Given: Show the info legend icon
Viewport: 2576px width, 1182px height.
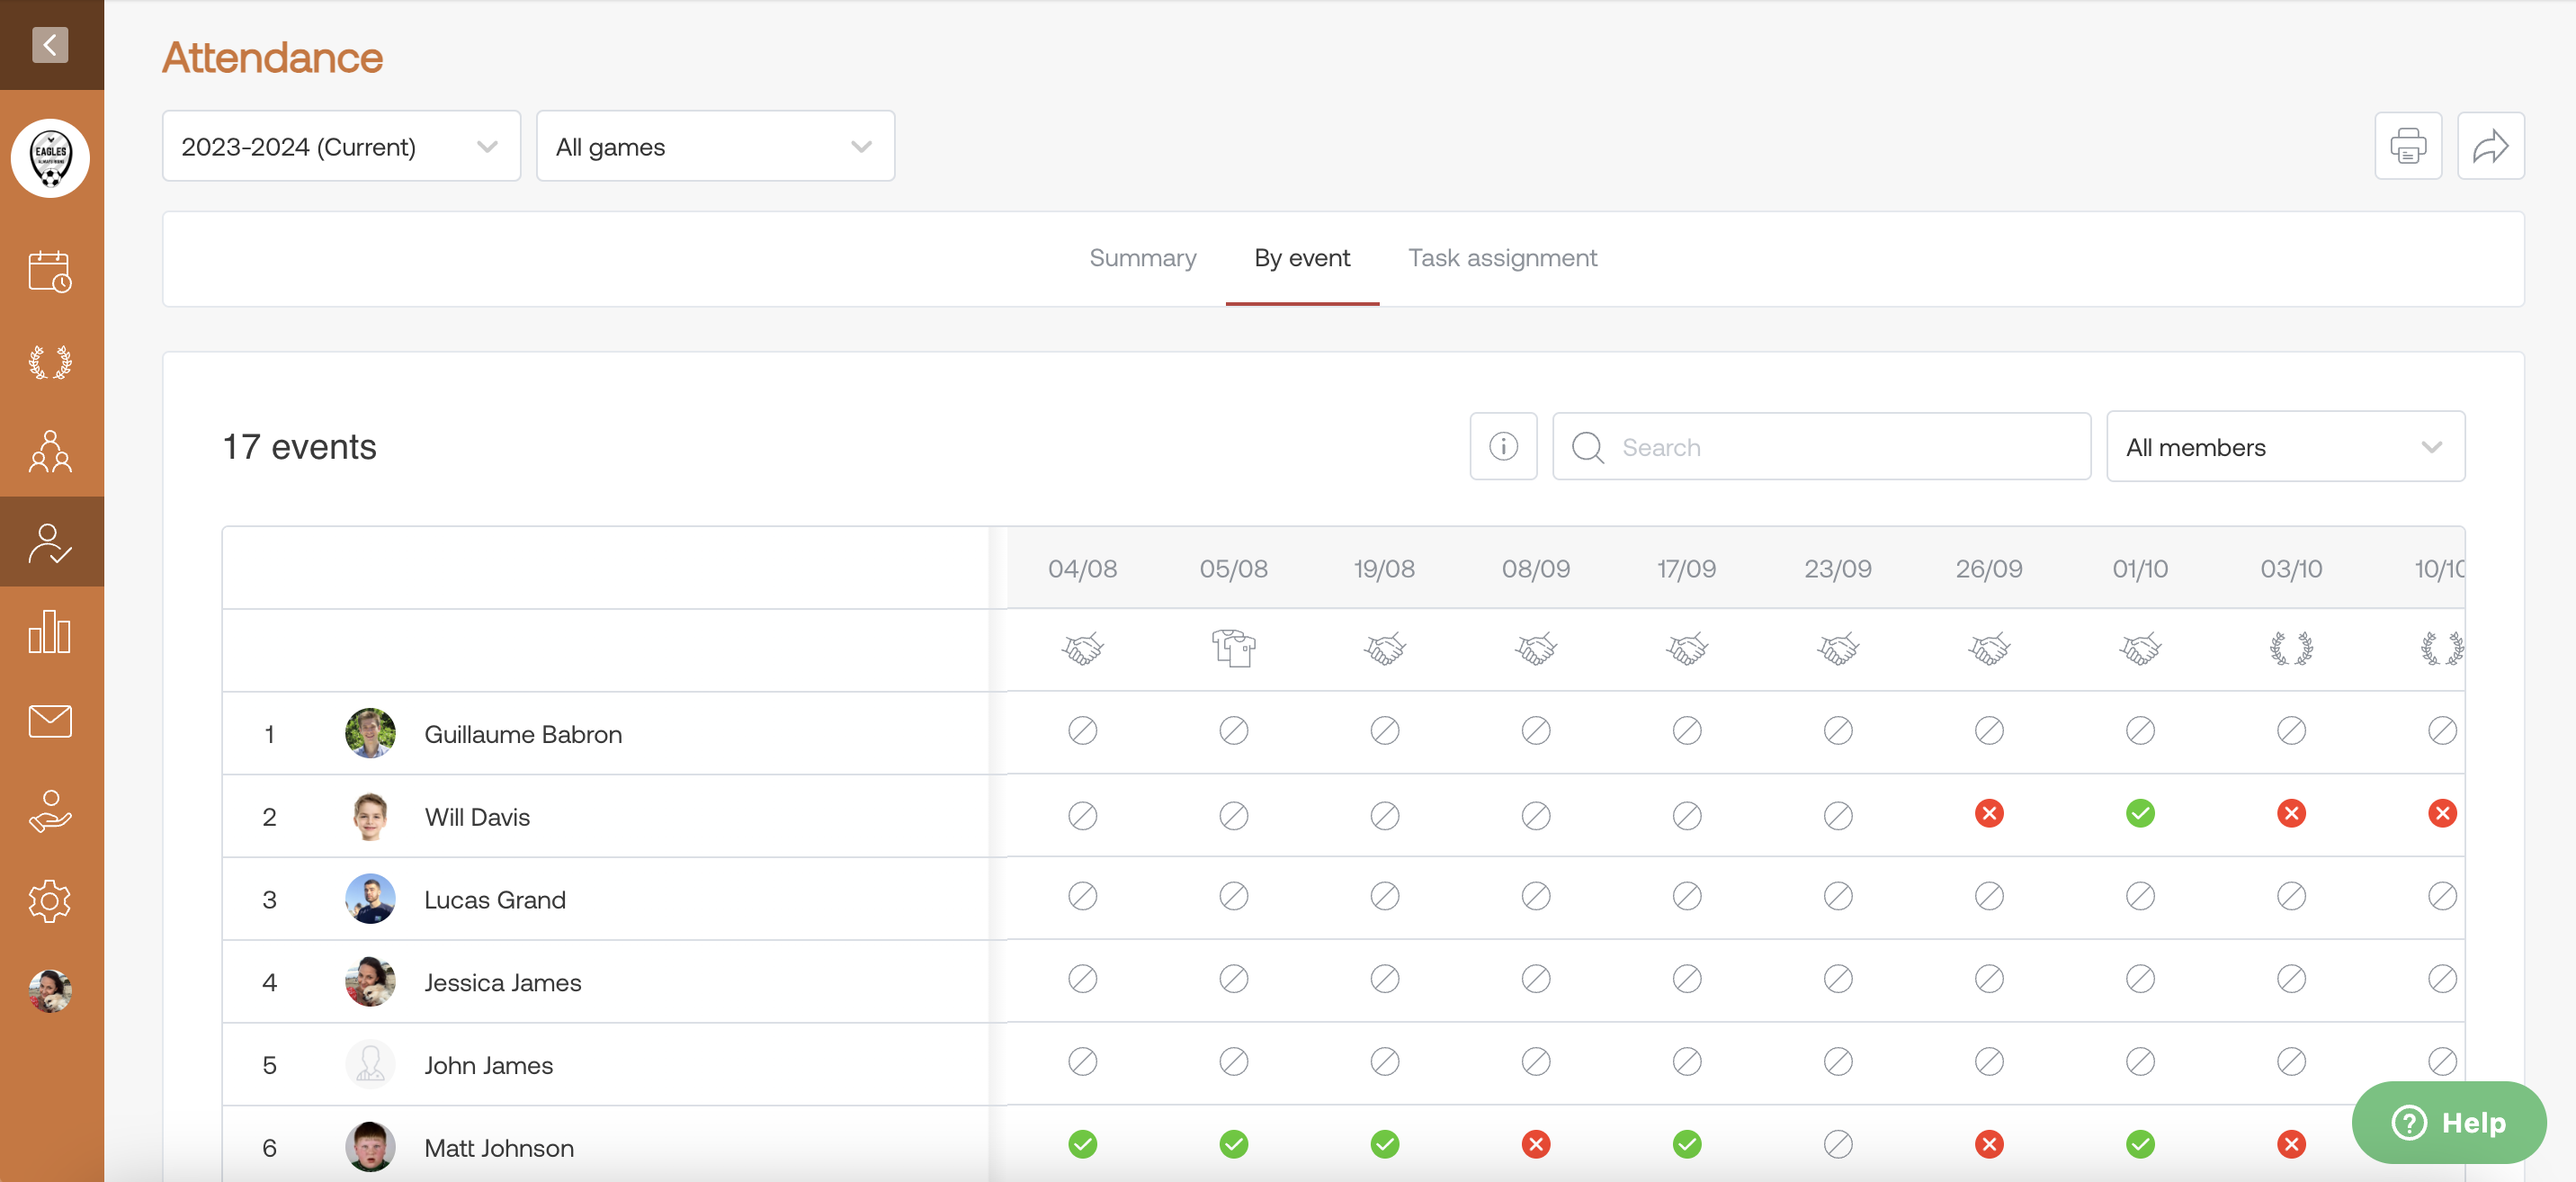Looking at the screenshot, I should tap(1503, 446).
